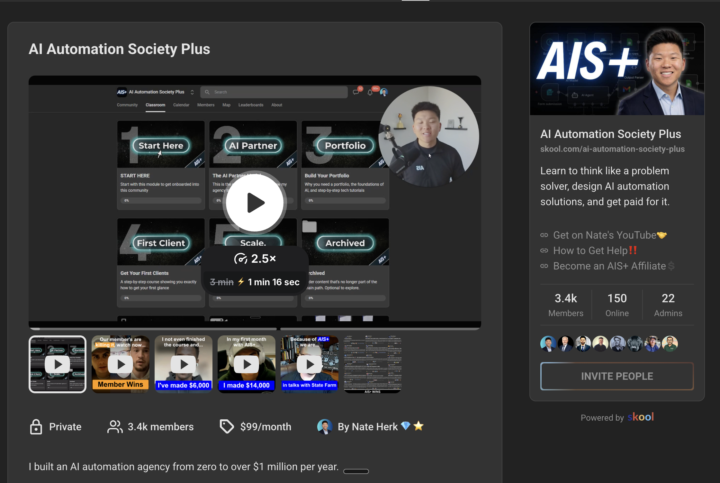Click the 3.4k members people icon
720x483 pixels.
click(x=115, y=427)
